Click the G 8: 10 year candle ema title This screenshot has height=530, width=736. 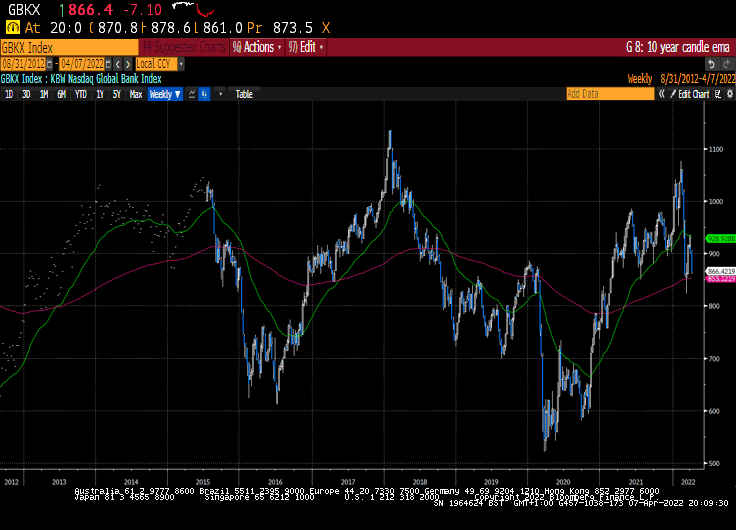coord(678,47)
